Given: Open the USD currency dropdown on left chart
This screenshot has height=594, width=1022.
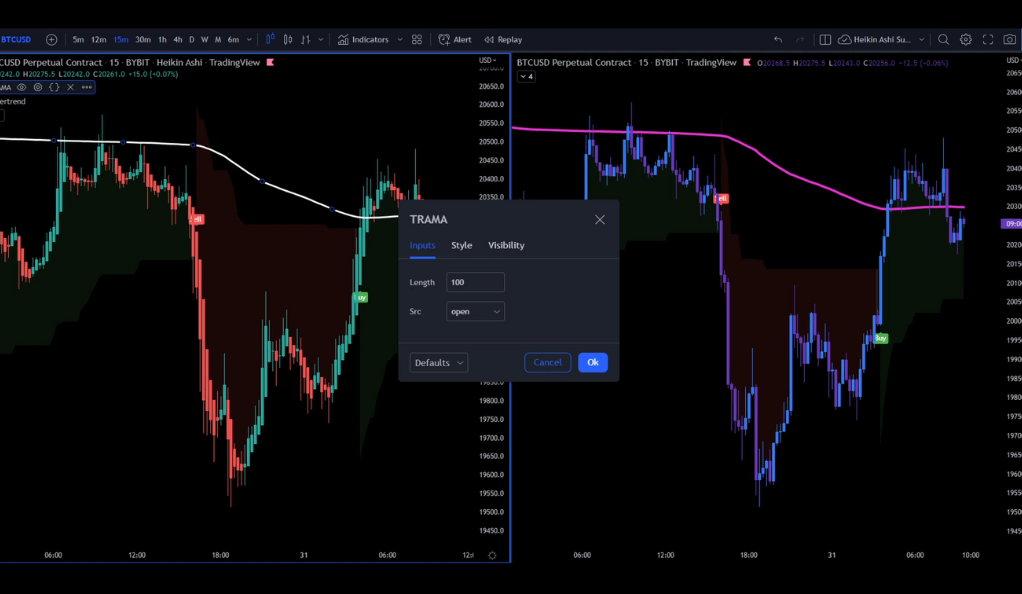Looking at the screenshot, I should pyautogui.click(x=488, y=61).
